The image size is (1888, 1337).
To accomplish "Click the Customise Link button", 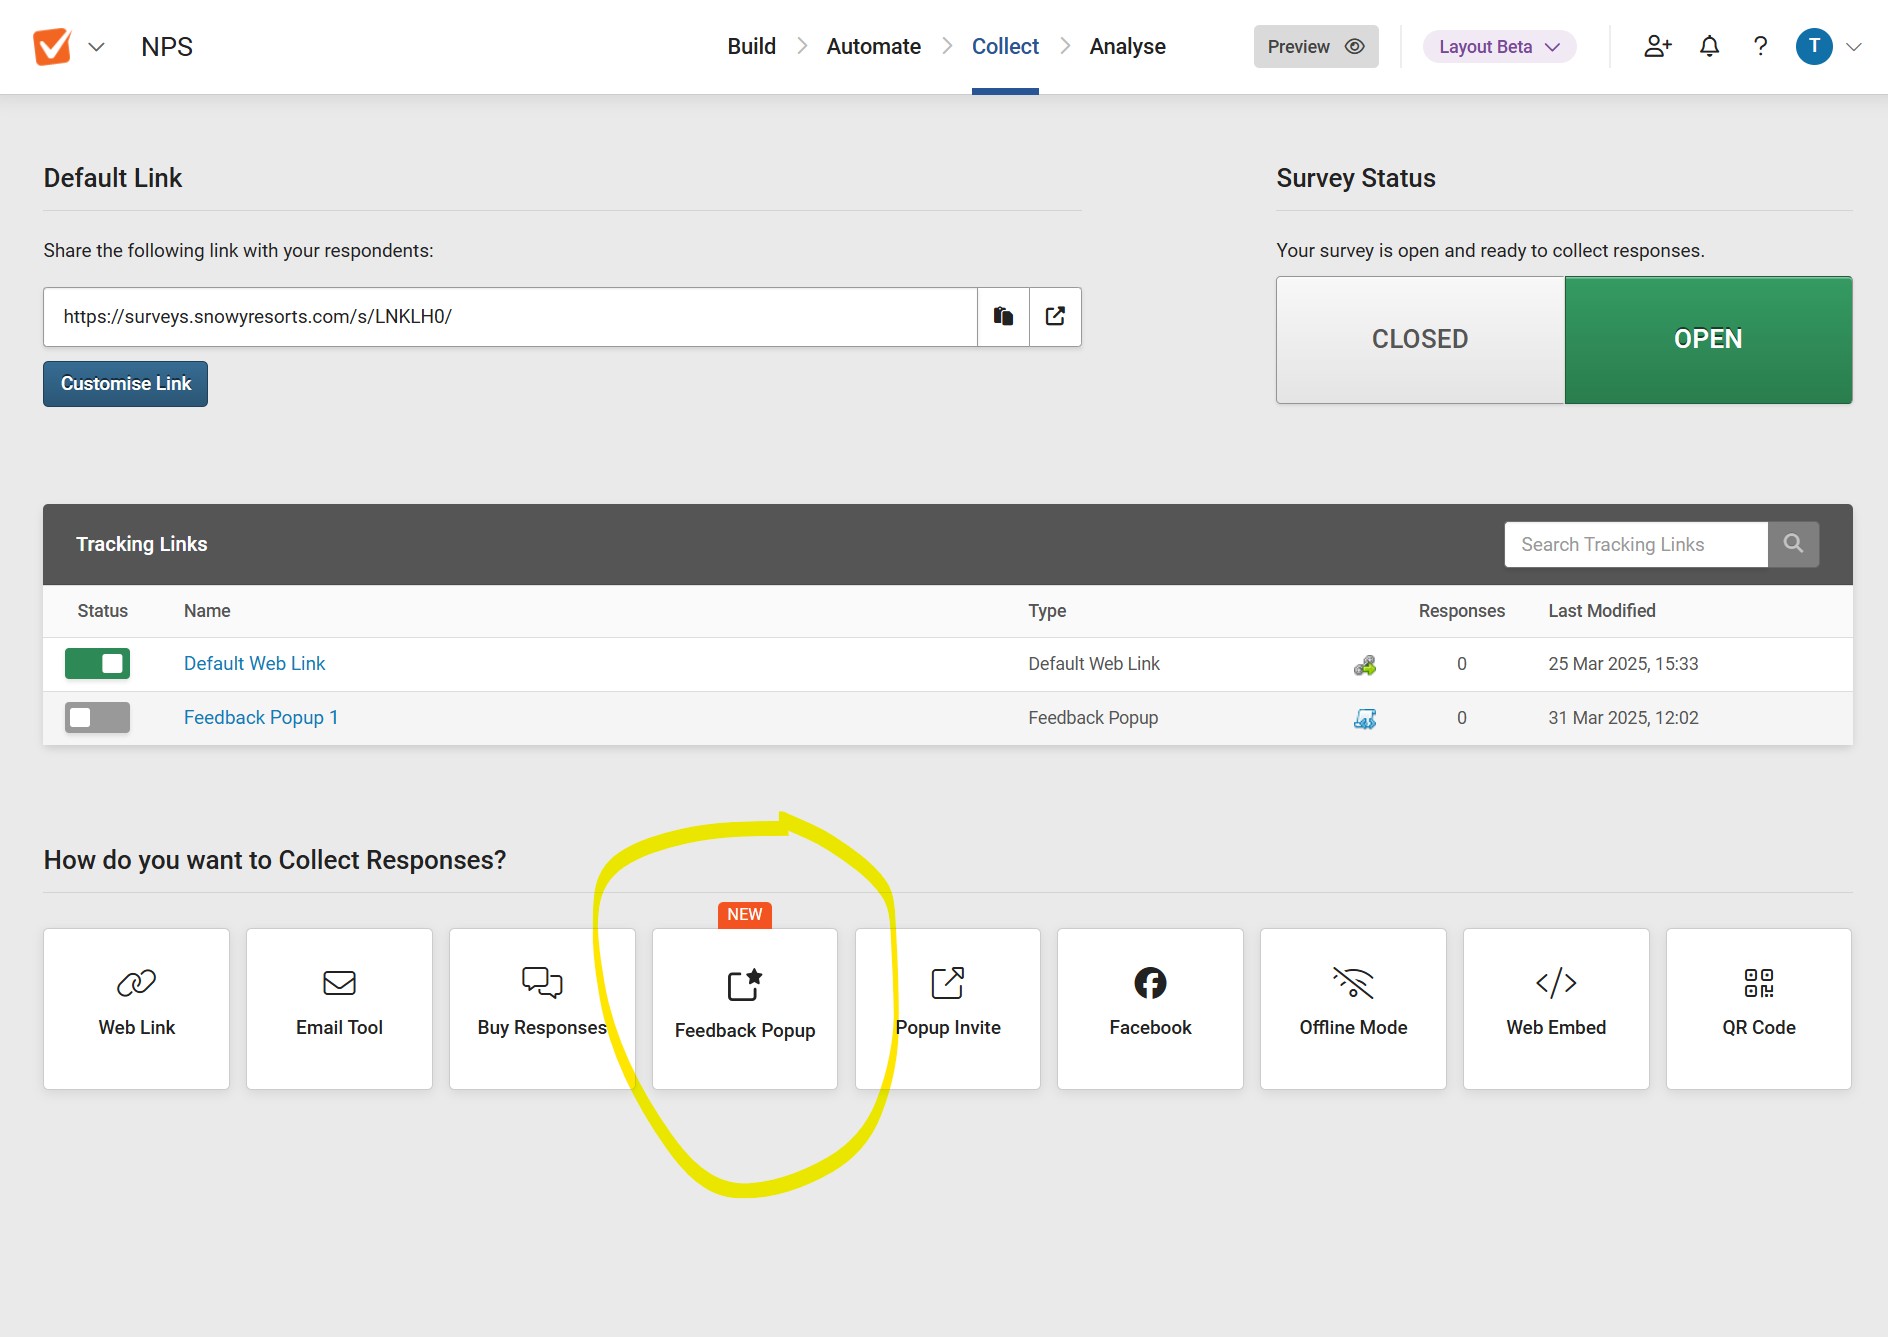I will tap(124, 383).
